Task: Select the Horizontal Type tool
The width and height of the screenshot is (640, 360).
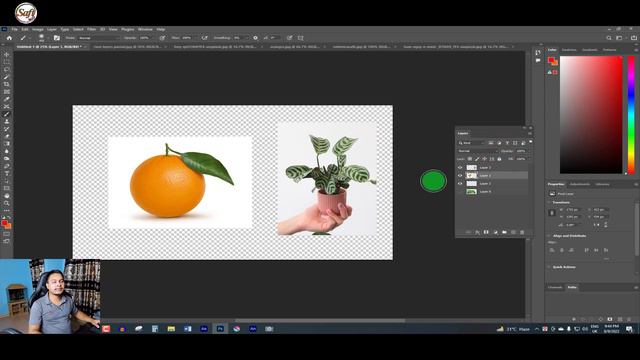Action: pyautogui.click(x=7, y=173)
